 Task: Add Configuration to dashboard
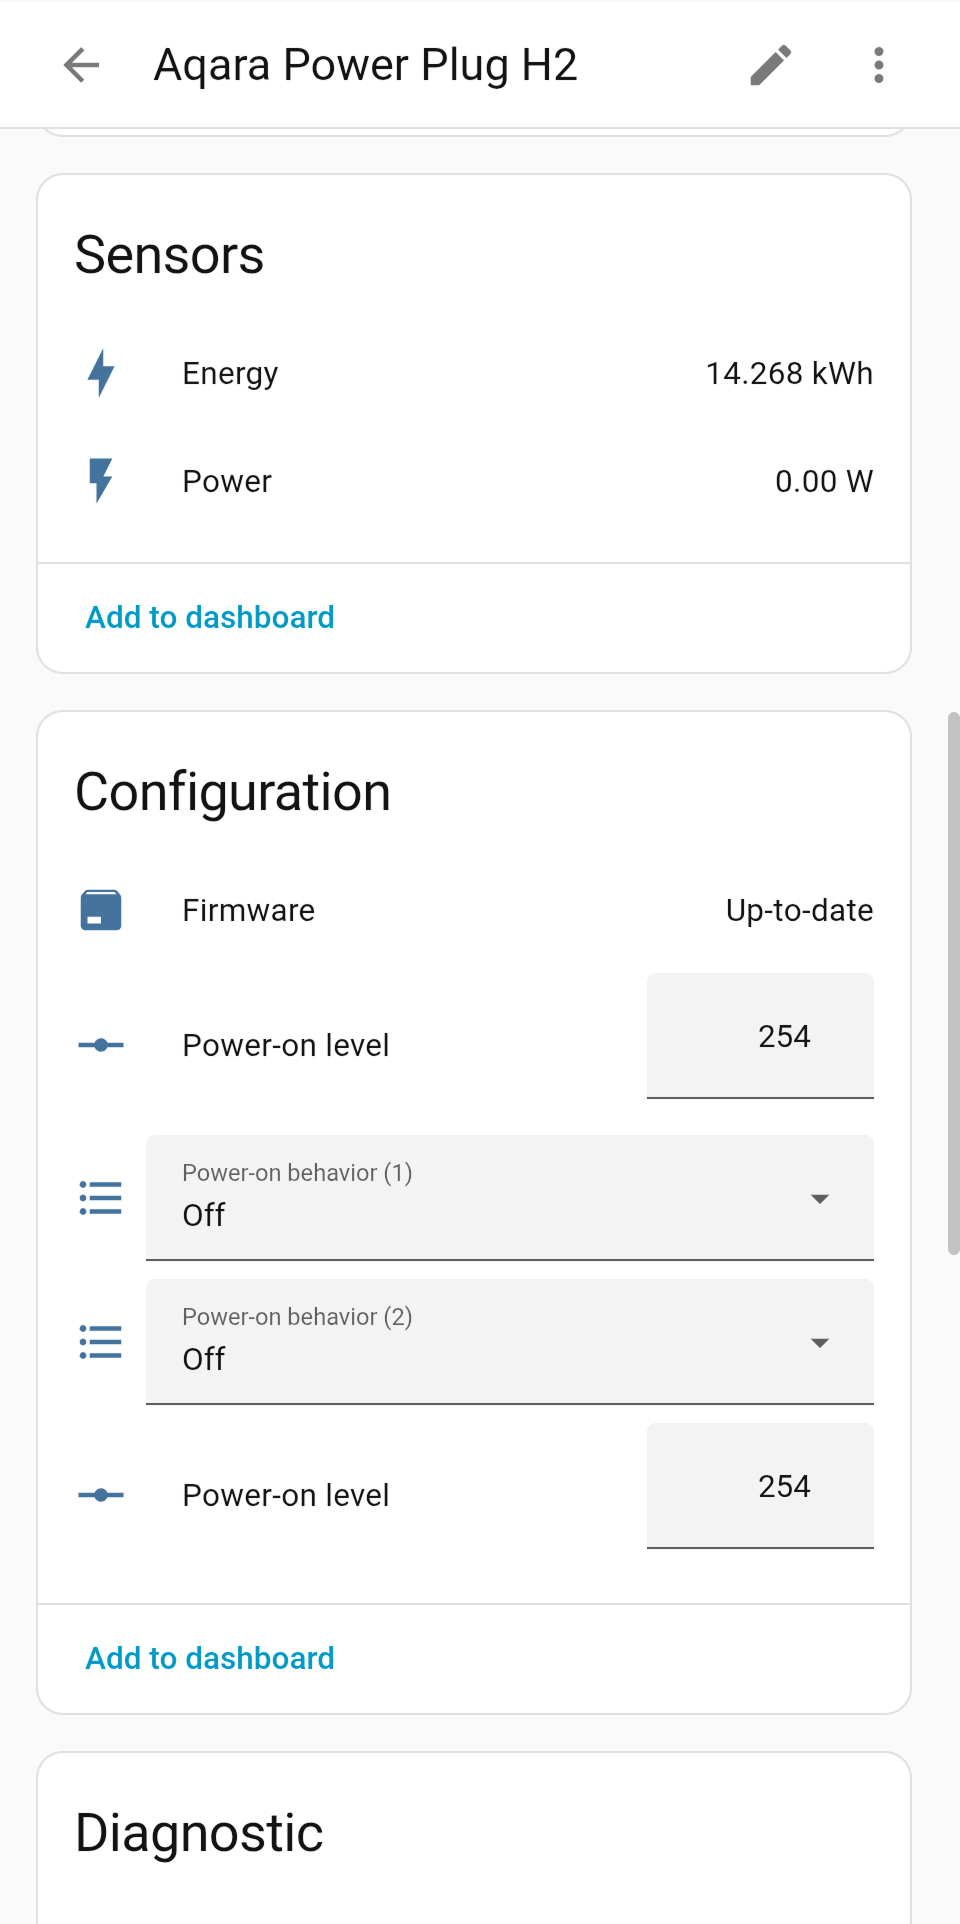pyautogui.click(x=210, y=1658)
